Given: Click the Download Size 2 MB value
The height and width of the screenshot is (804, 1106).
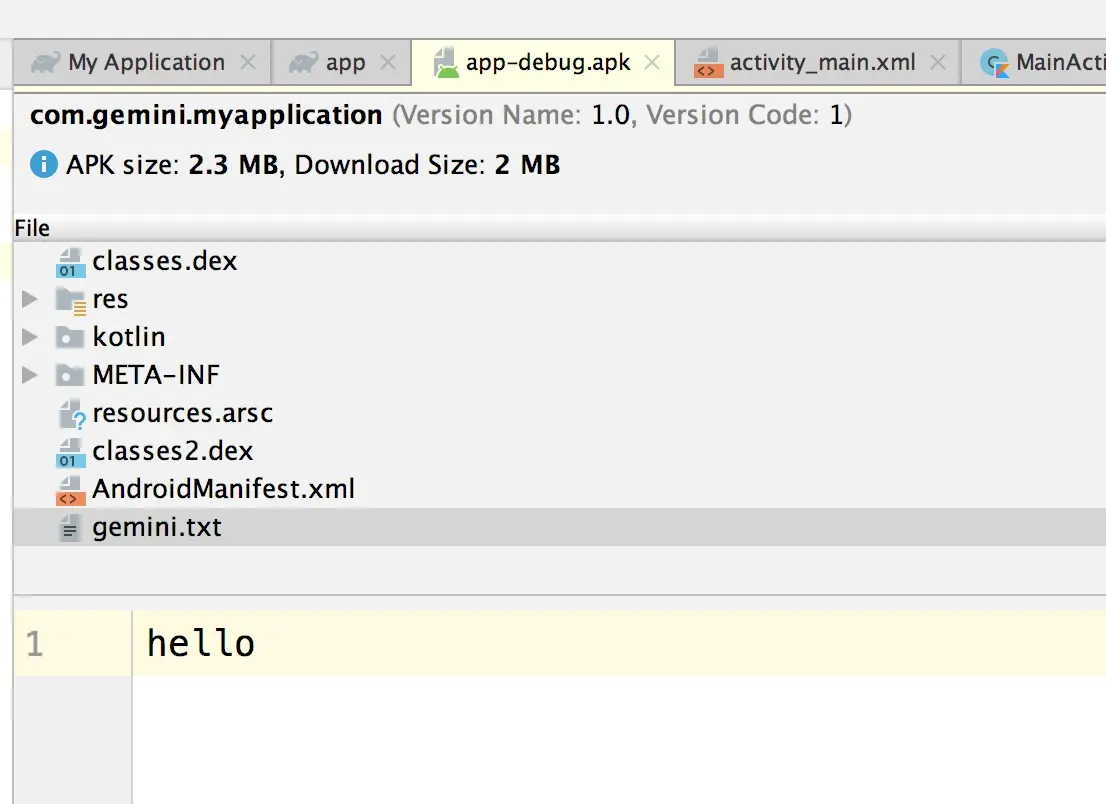Looking at the screenshot, I should tap(527, 165).
